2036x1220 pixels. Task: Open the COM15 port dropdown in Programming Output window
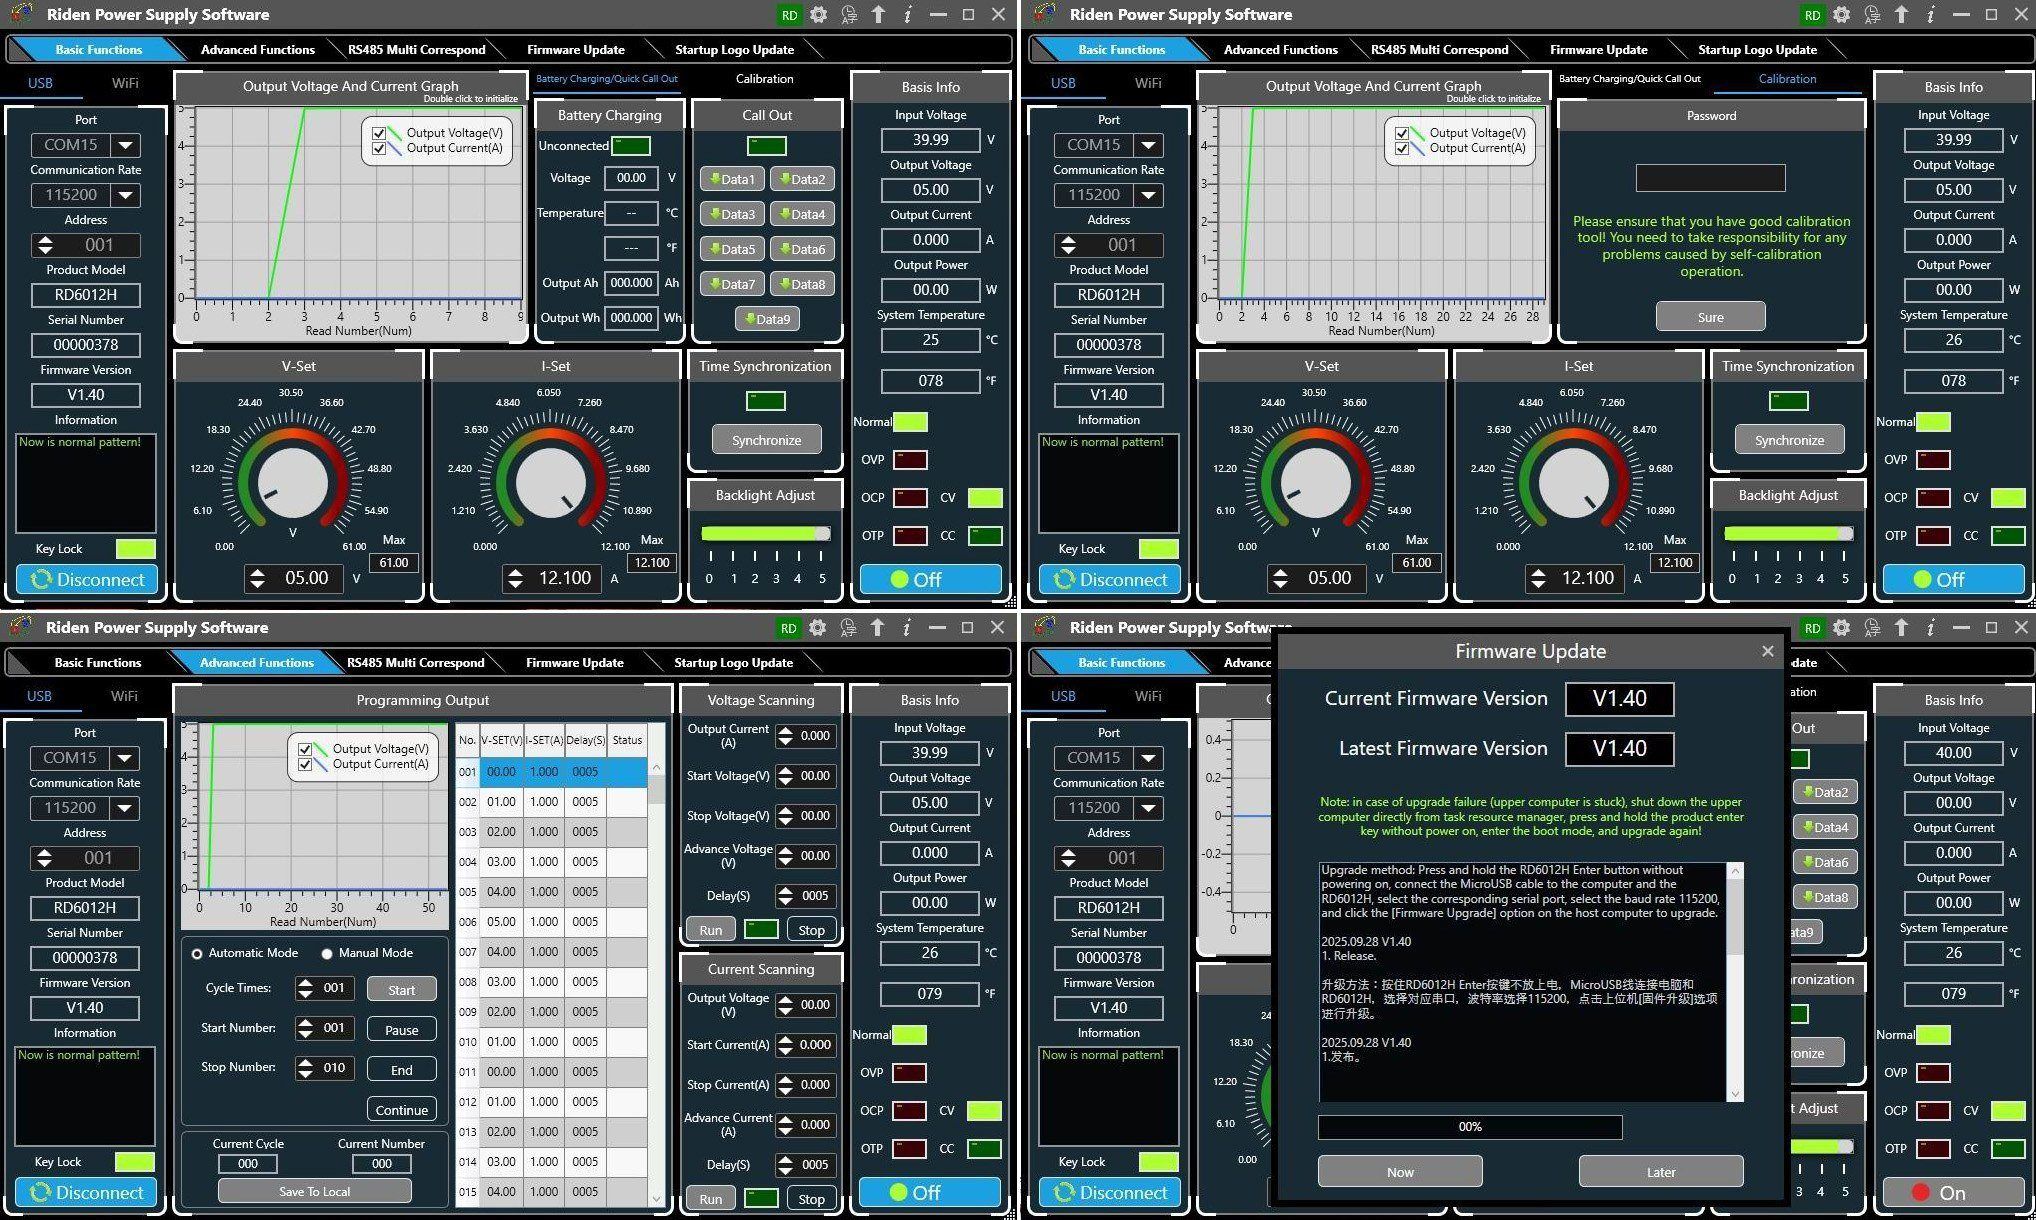(125, 758)
